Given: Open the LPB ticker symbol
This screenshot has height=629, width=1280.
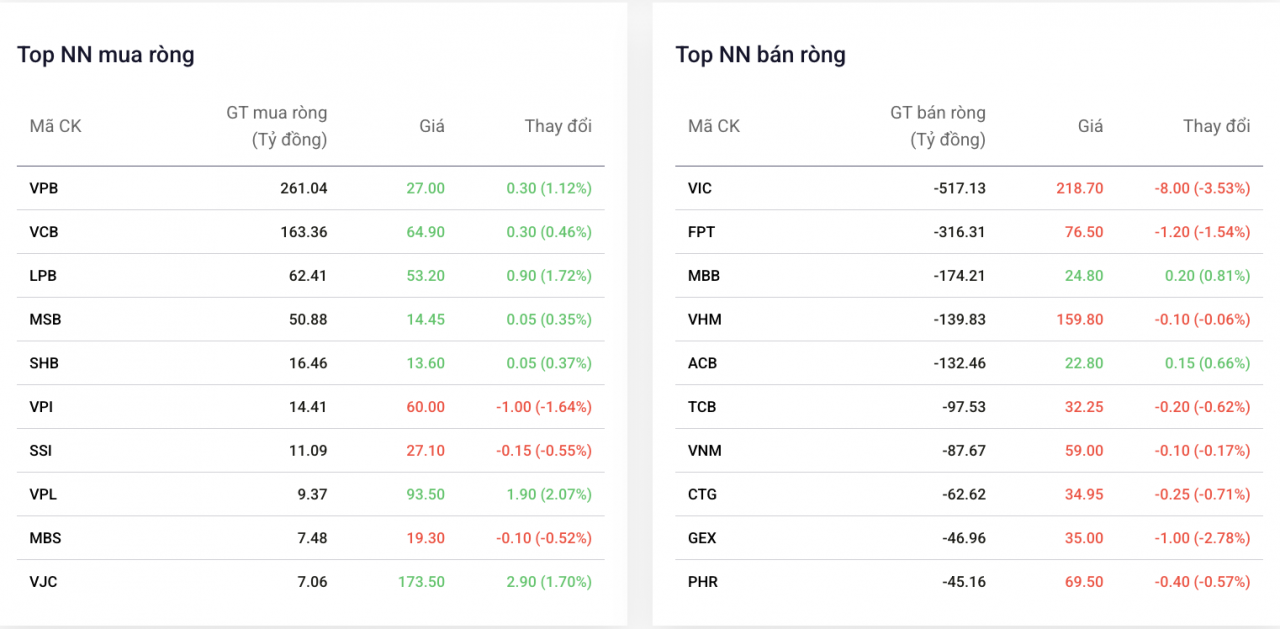Looking at the screenshot, I should tap(44, 276).
